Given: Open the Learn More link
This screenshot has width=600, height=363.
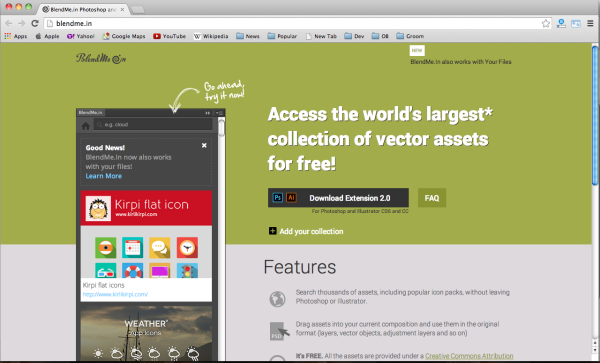Looking at the screenshot, I should click(x=104, y=176).
